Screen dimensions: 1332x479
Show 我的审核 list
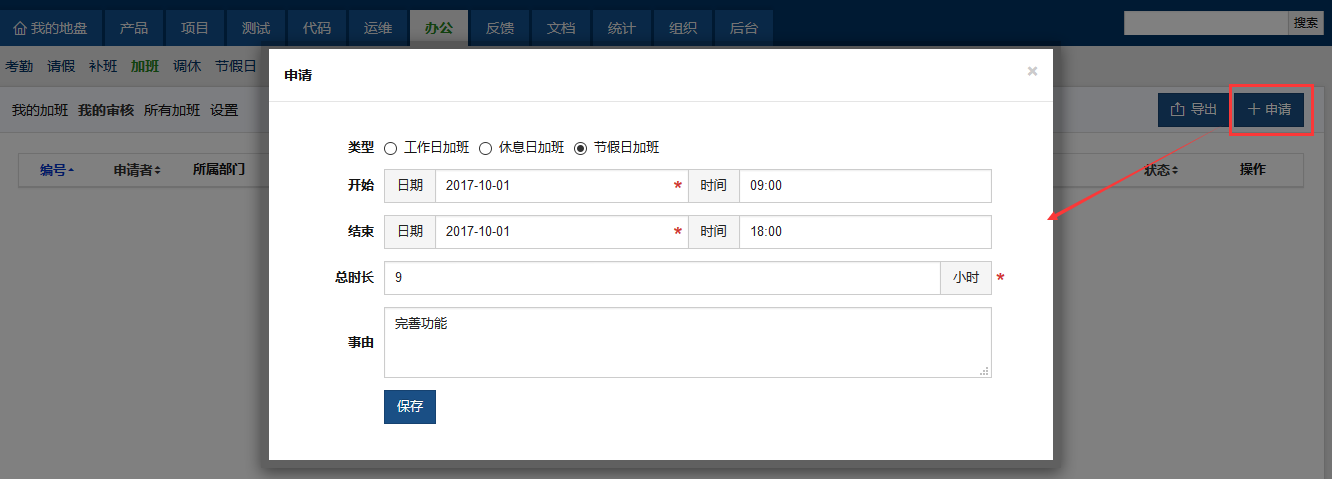click(106, 110)
